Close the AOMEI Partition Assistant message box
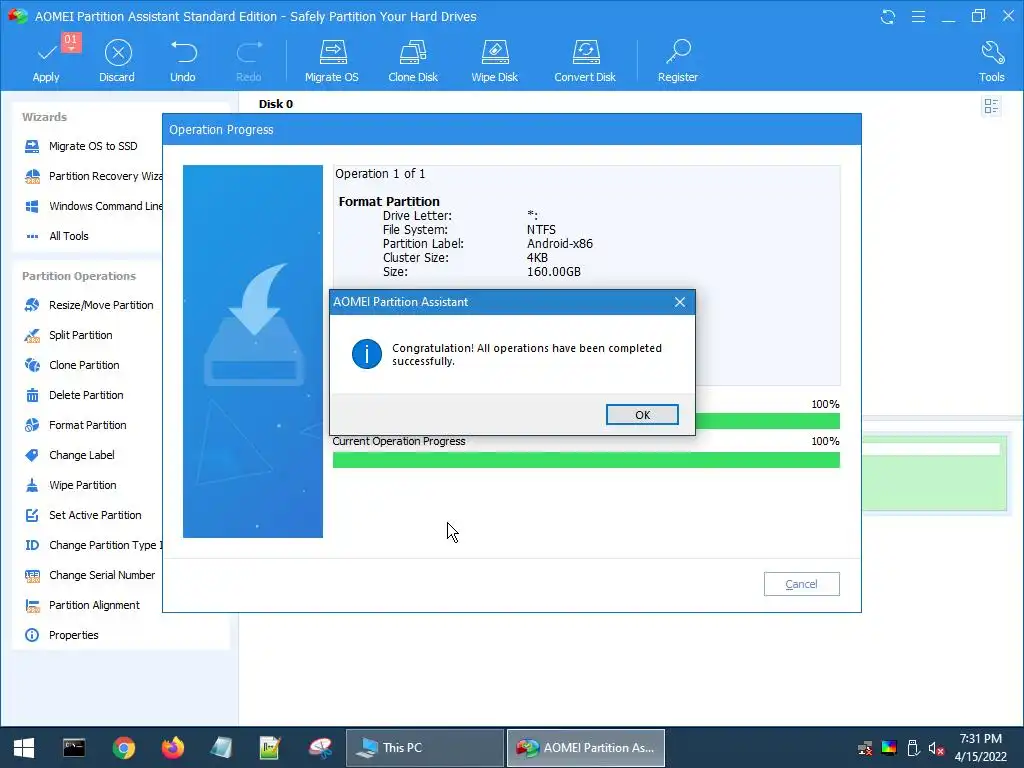This screenshot has height=768, width=1024. (x=680, y=302)
